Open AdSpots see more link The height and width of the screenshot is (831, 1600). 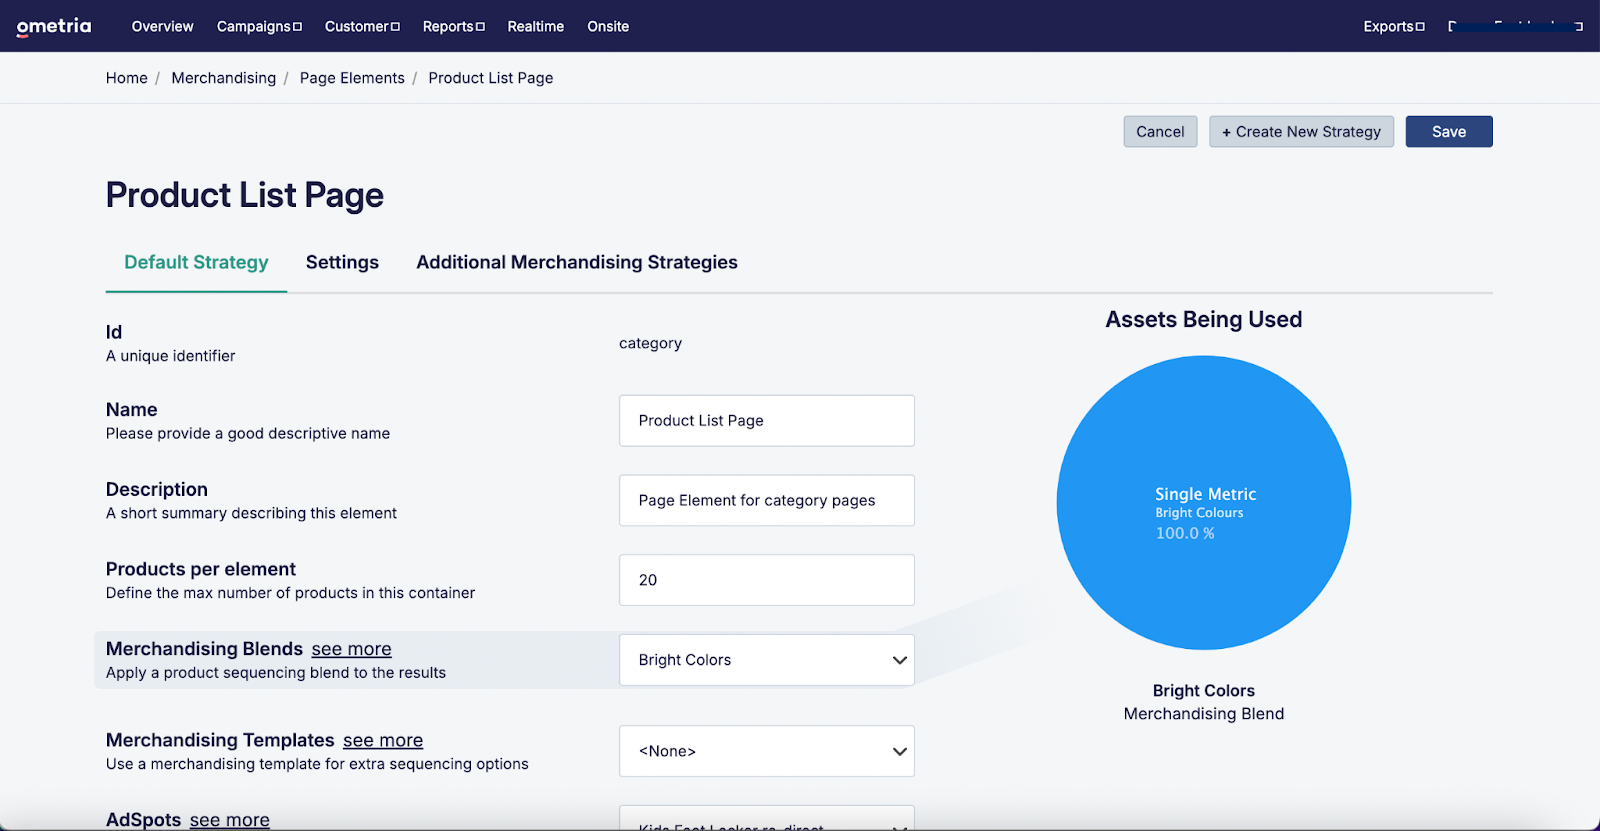pos(230,820)
